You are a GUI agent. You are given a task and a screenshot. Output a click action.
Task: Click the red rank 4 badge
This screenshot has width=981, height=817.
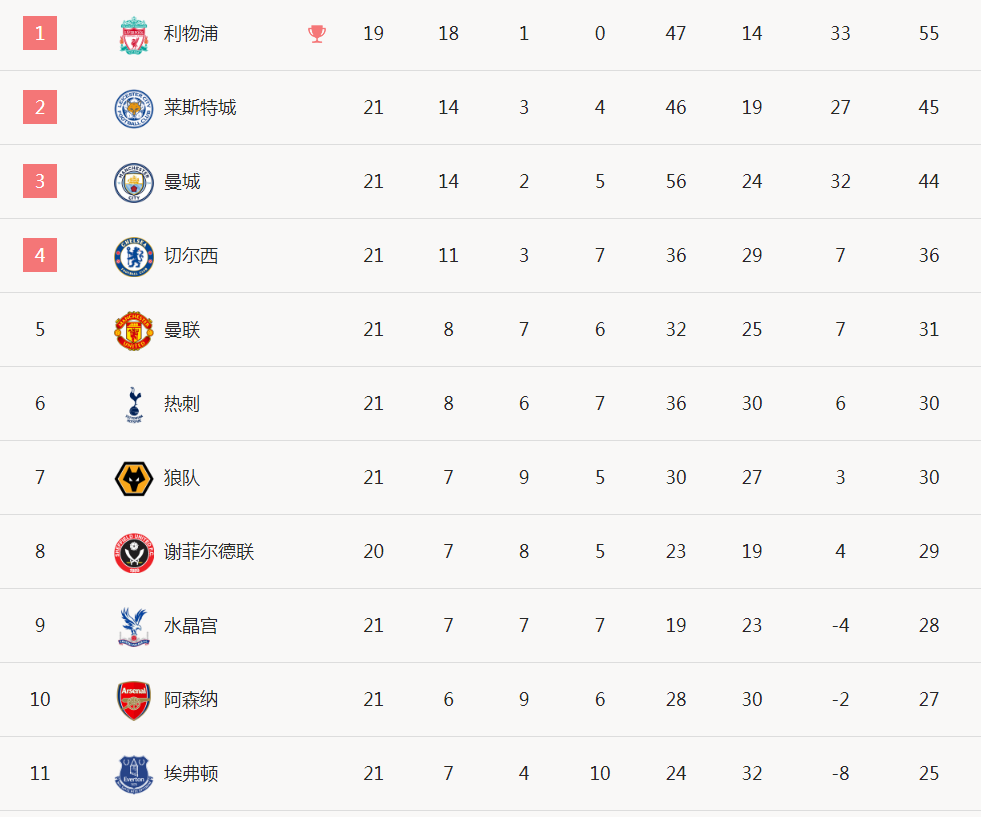40,256
